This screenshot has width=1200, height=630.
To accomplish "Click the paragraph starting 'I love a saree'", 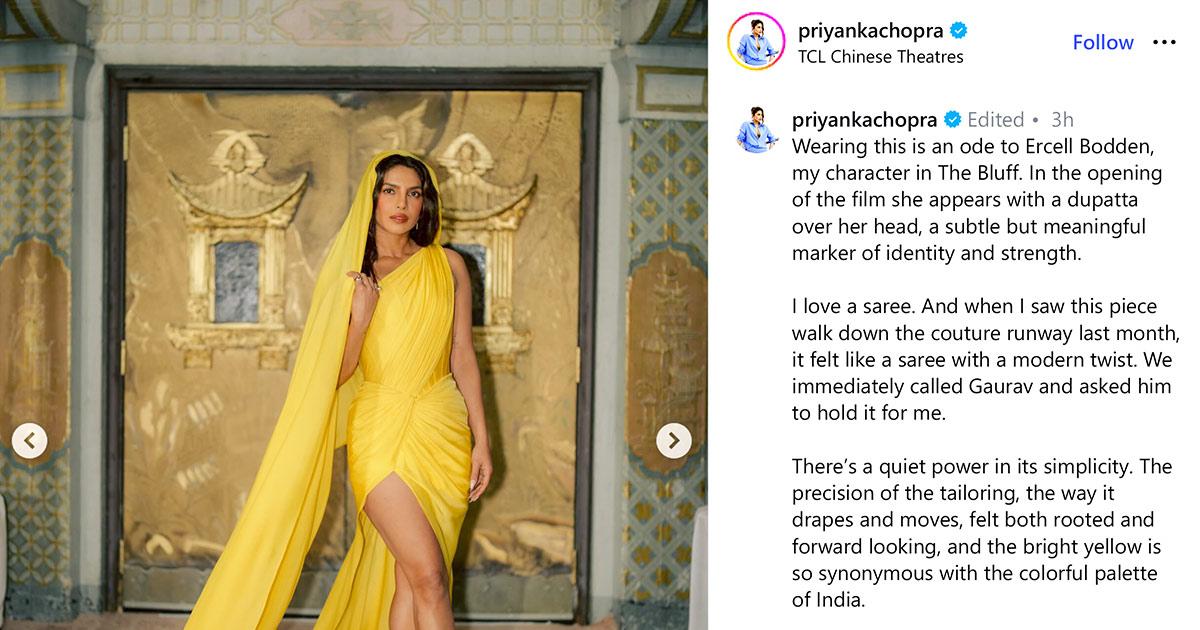I will [x=986, y=359].
